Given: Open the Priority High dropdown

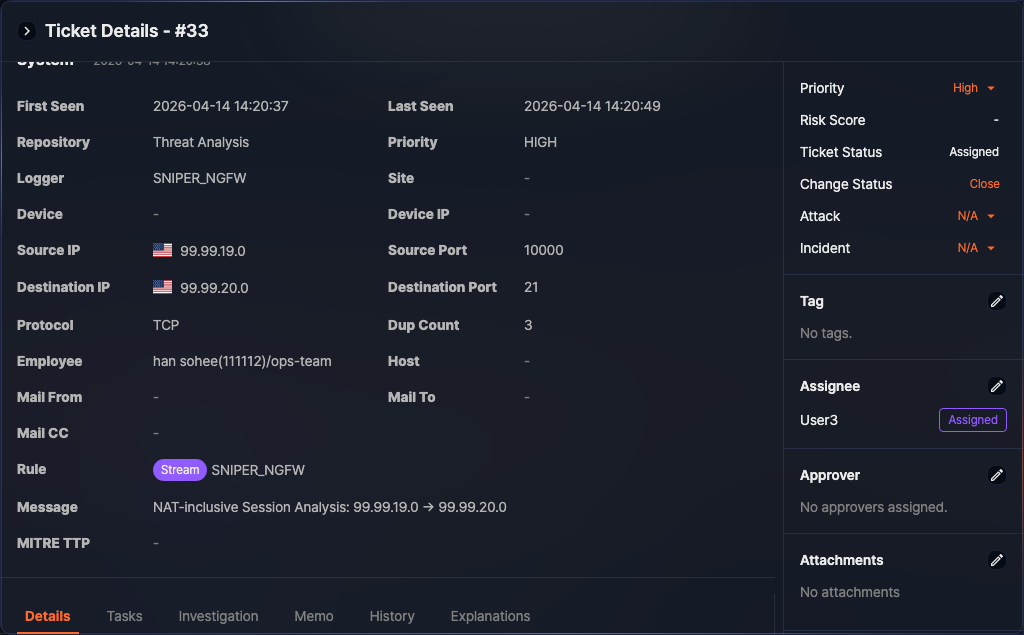Looking at the screenshot, I should (974, 88).
